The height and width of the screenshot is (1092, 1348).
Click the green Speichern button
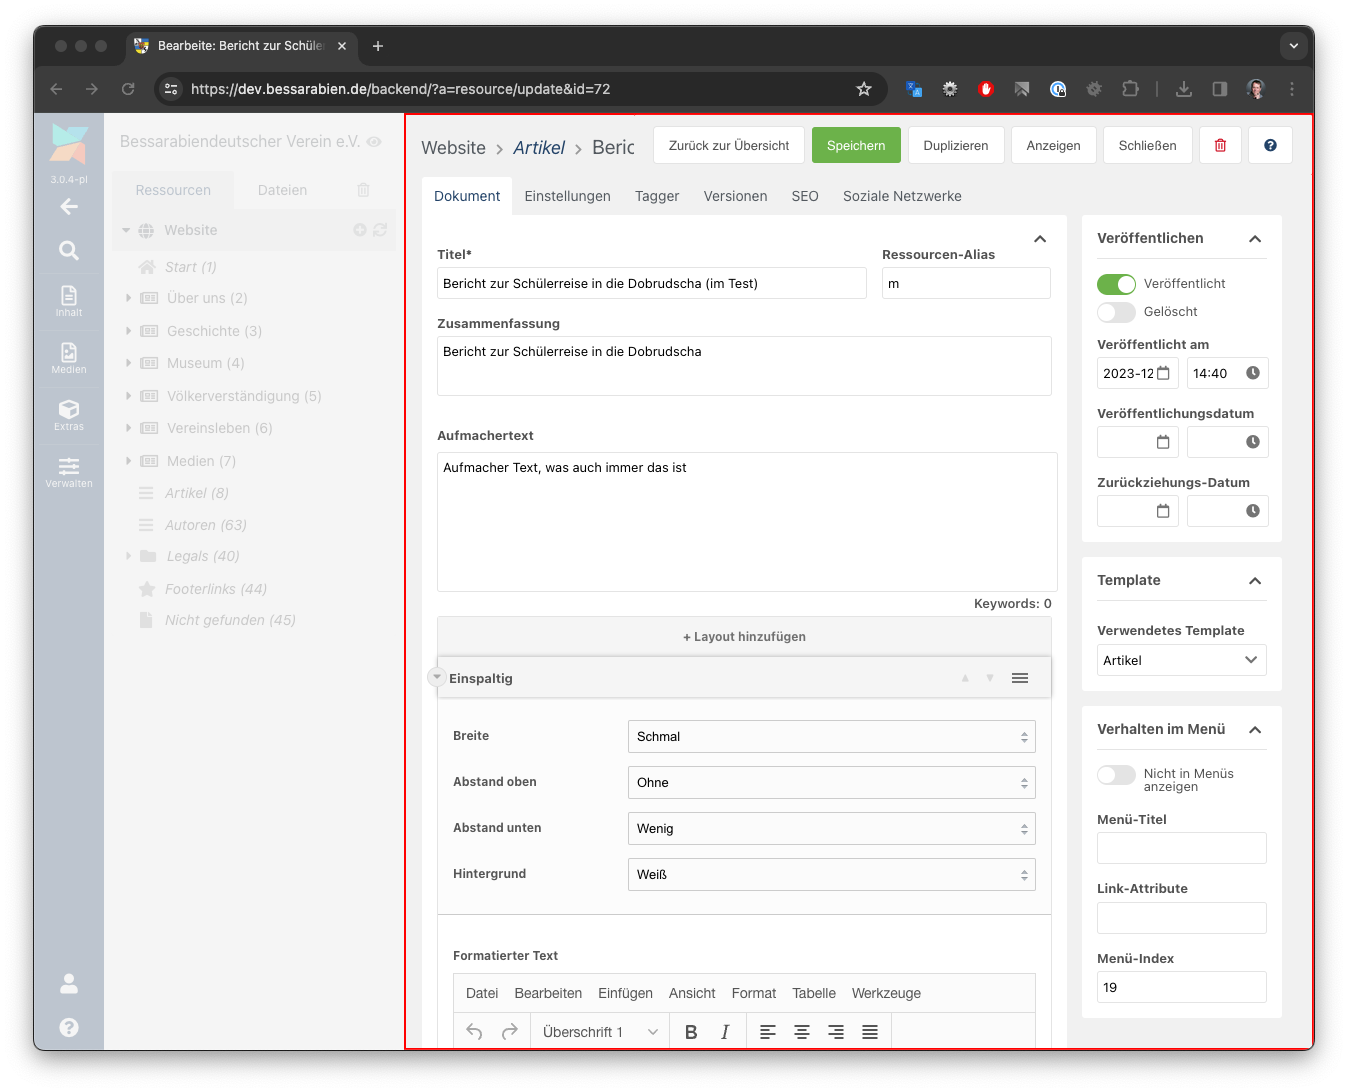(856, 145)
